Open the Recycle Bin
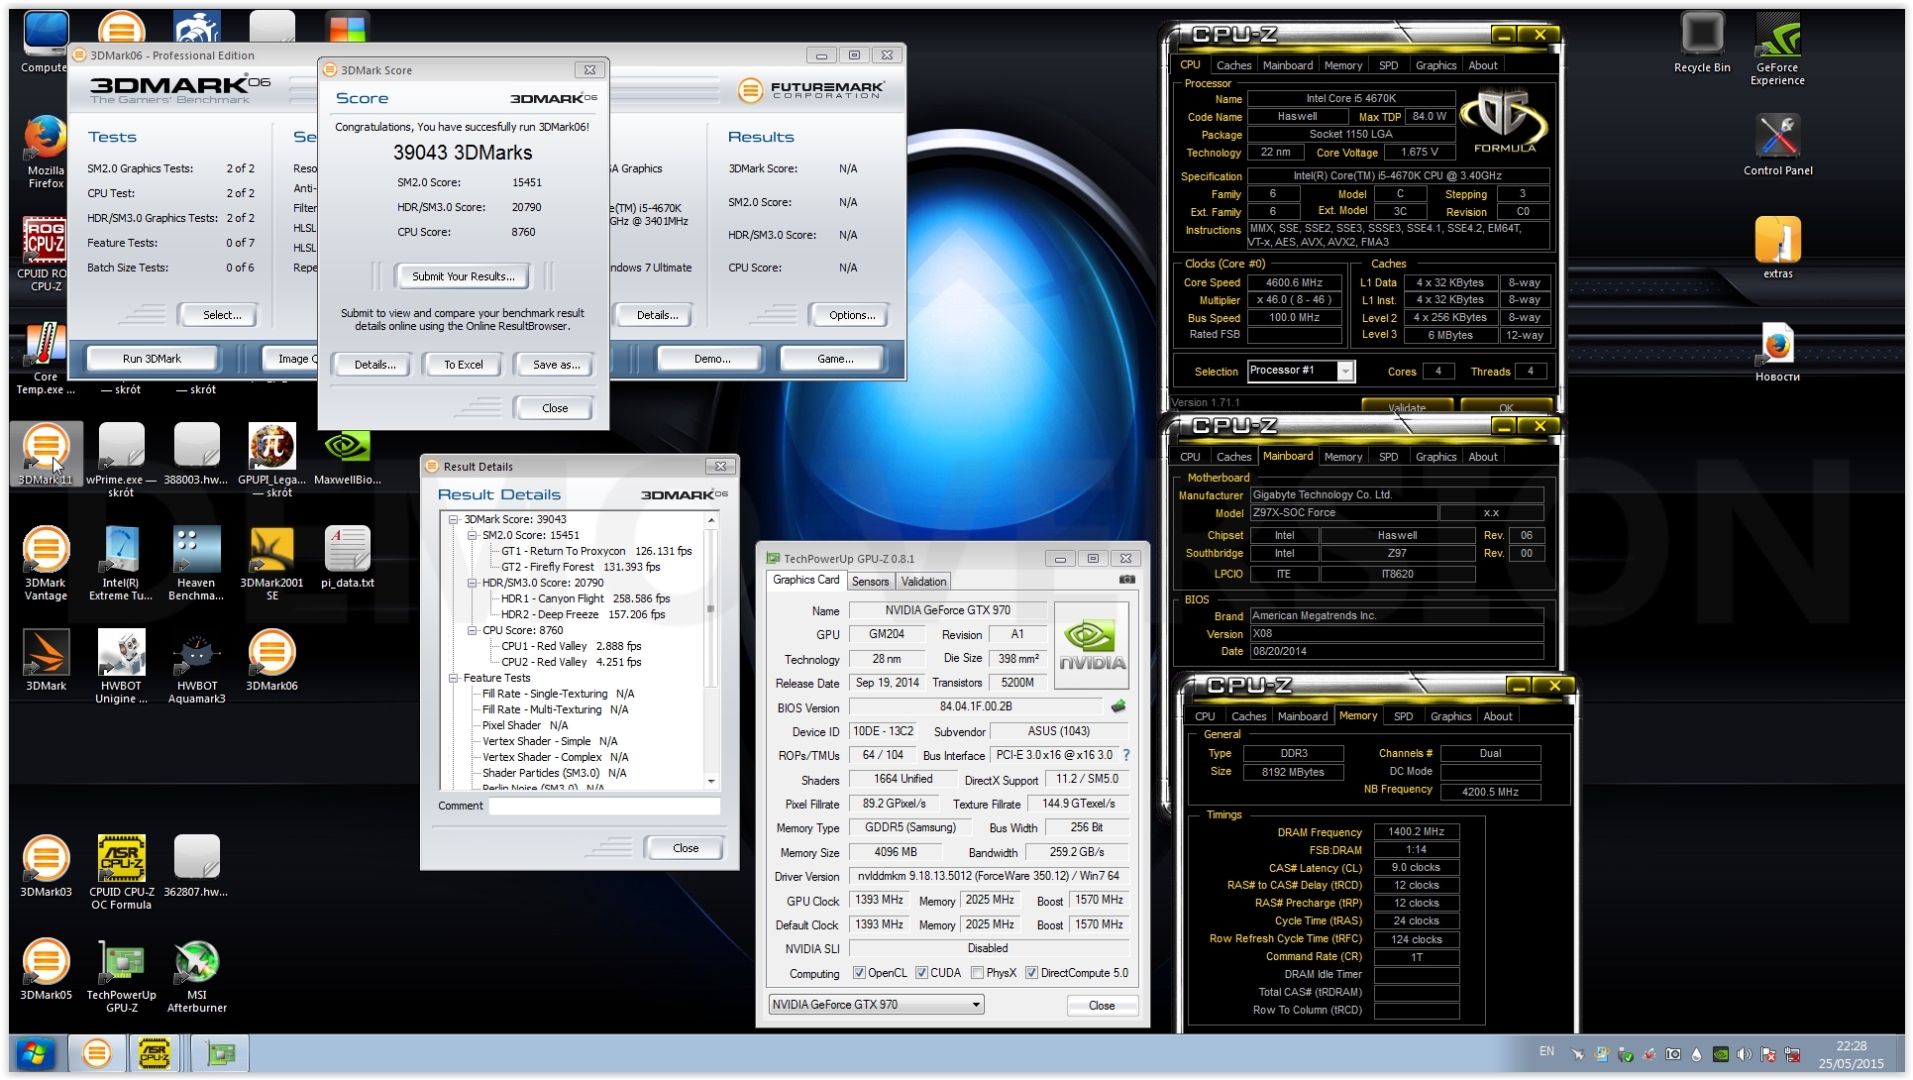 [x=1701, y=43]
